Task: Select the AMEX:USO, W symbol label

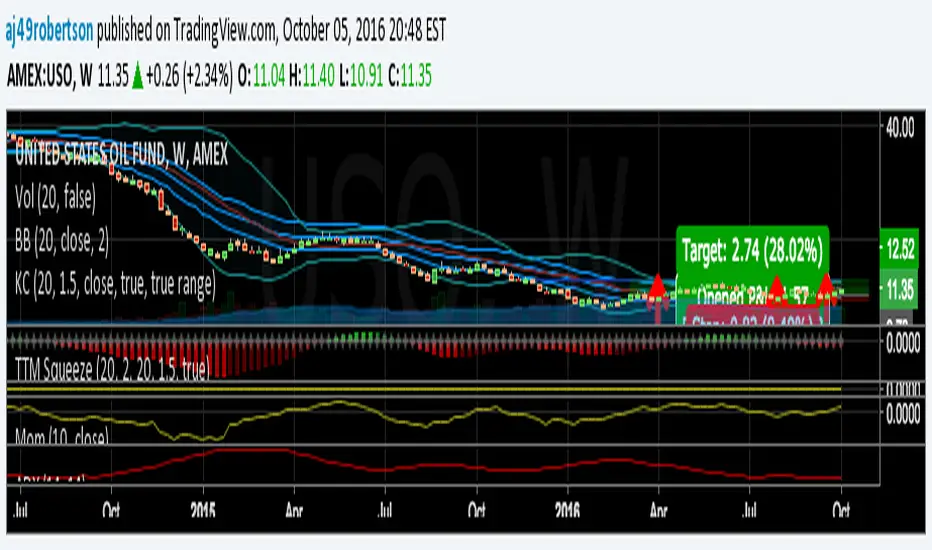Action: 50,76
